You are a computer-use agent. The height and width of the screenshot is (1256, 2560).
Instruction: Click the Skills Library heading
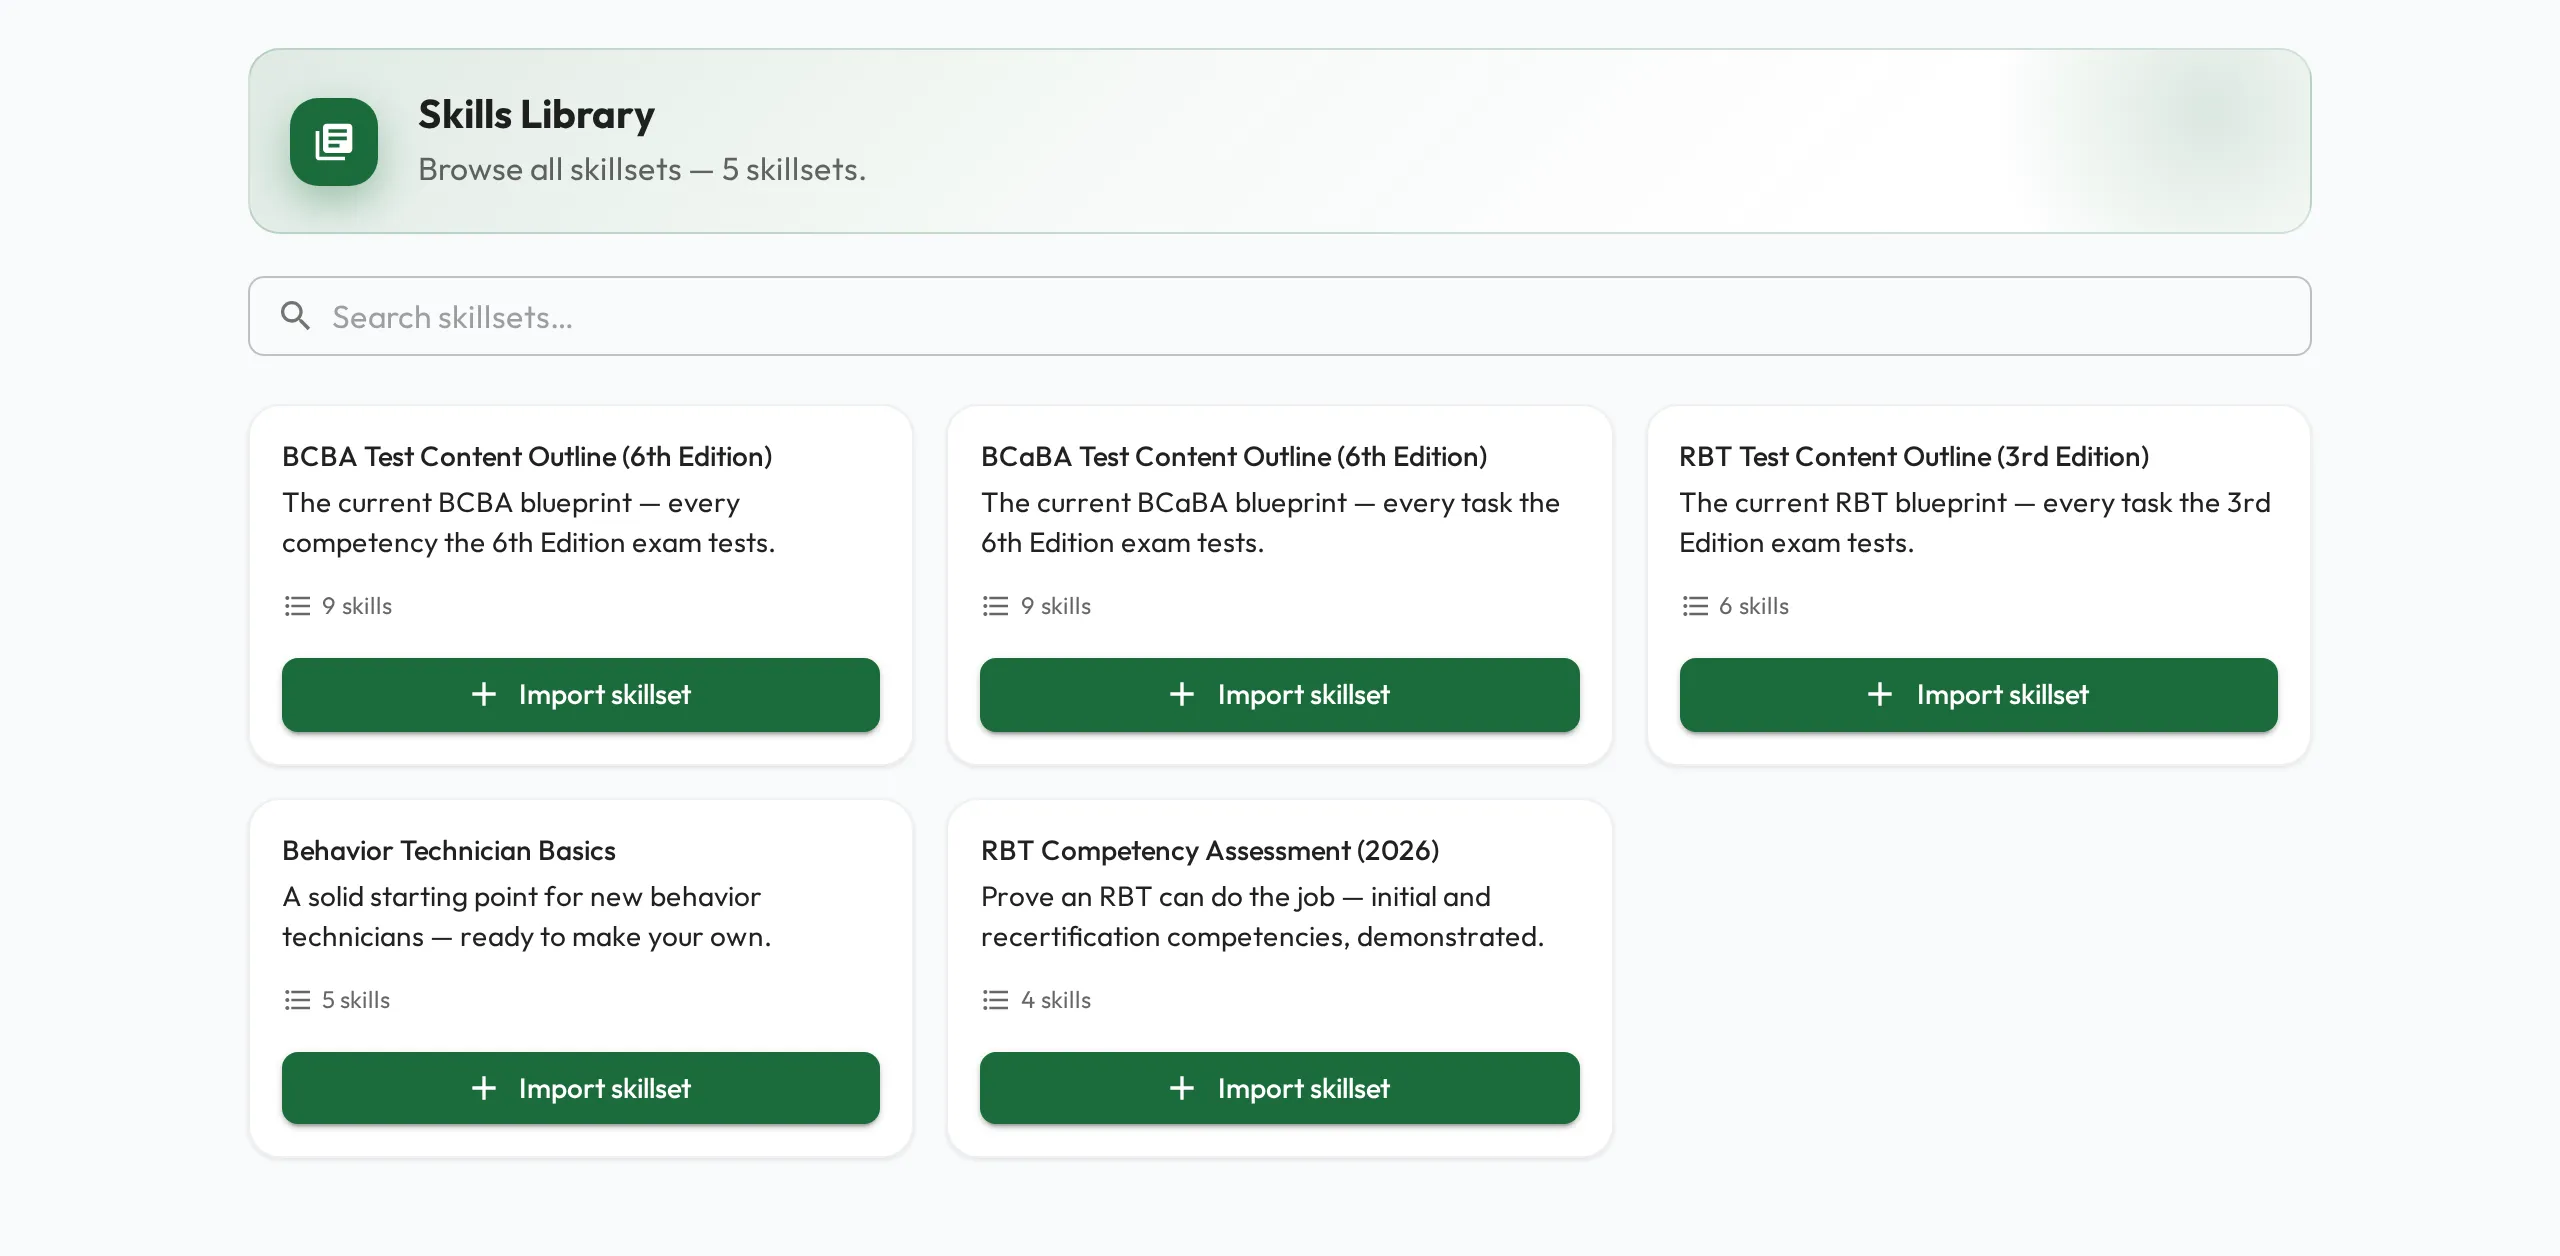pyautogui.click(x=536, y=115)
